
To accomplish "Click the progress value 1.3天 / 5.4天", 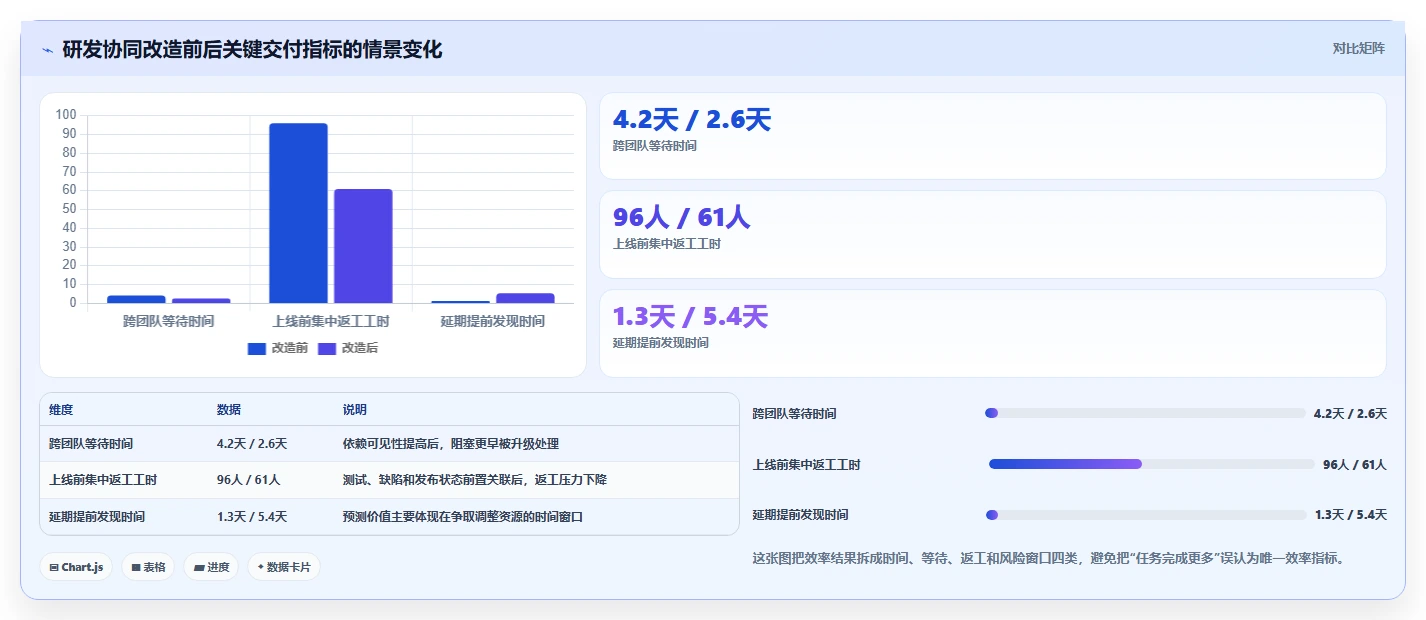I will click(x=1351, y=515).
